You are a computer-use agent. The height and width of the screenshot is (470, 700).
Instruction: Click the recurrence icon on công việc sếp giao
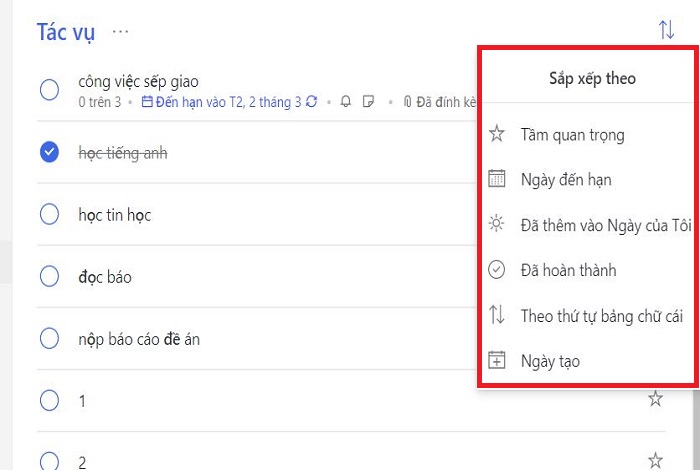(312, 102)
